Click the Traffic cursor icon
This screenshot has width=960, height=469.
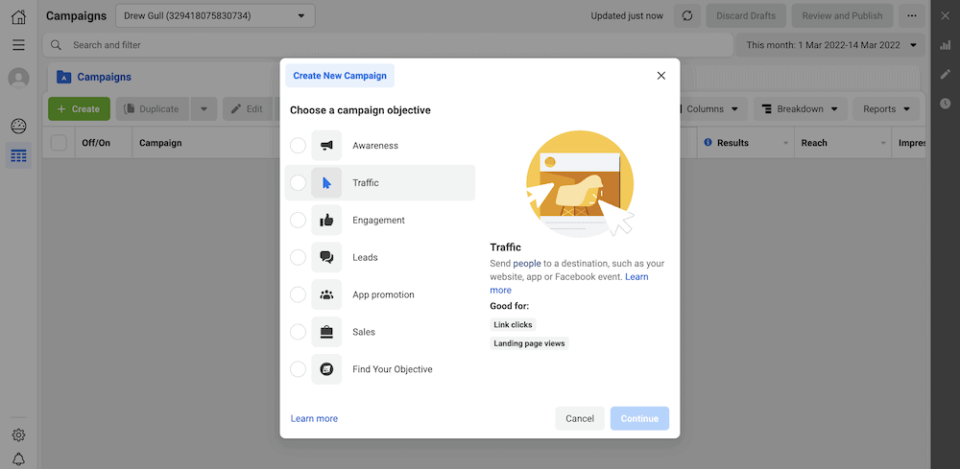click(x=326, y=182)
